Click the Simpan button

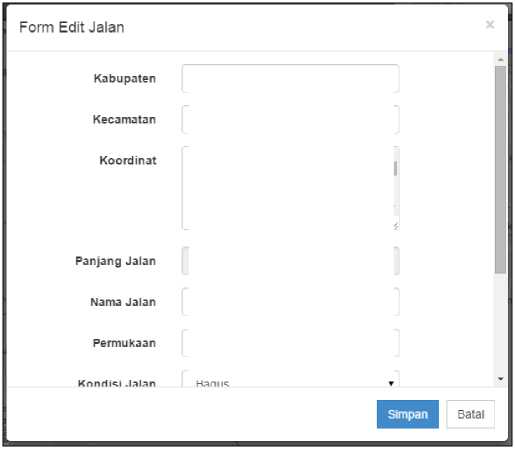[x=408, y=414]
